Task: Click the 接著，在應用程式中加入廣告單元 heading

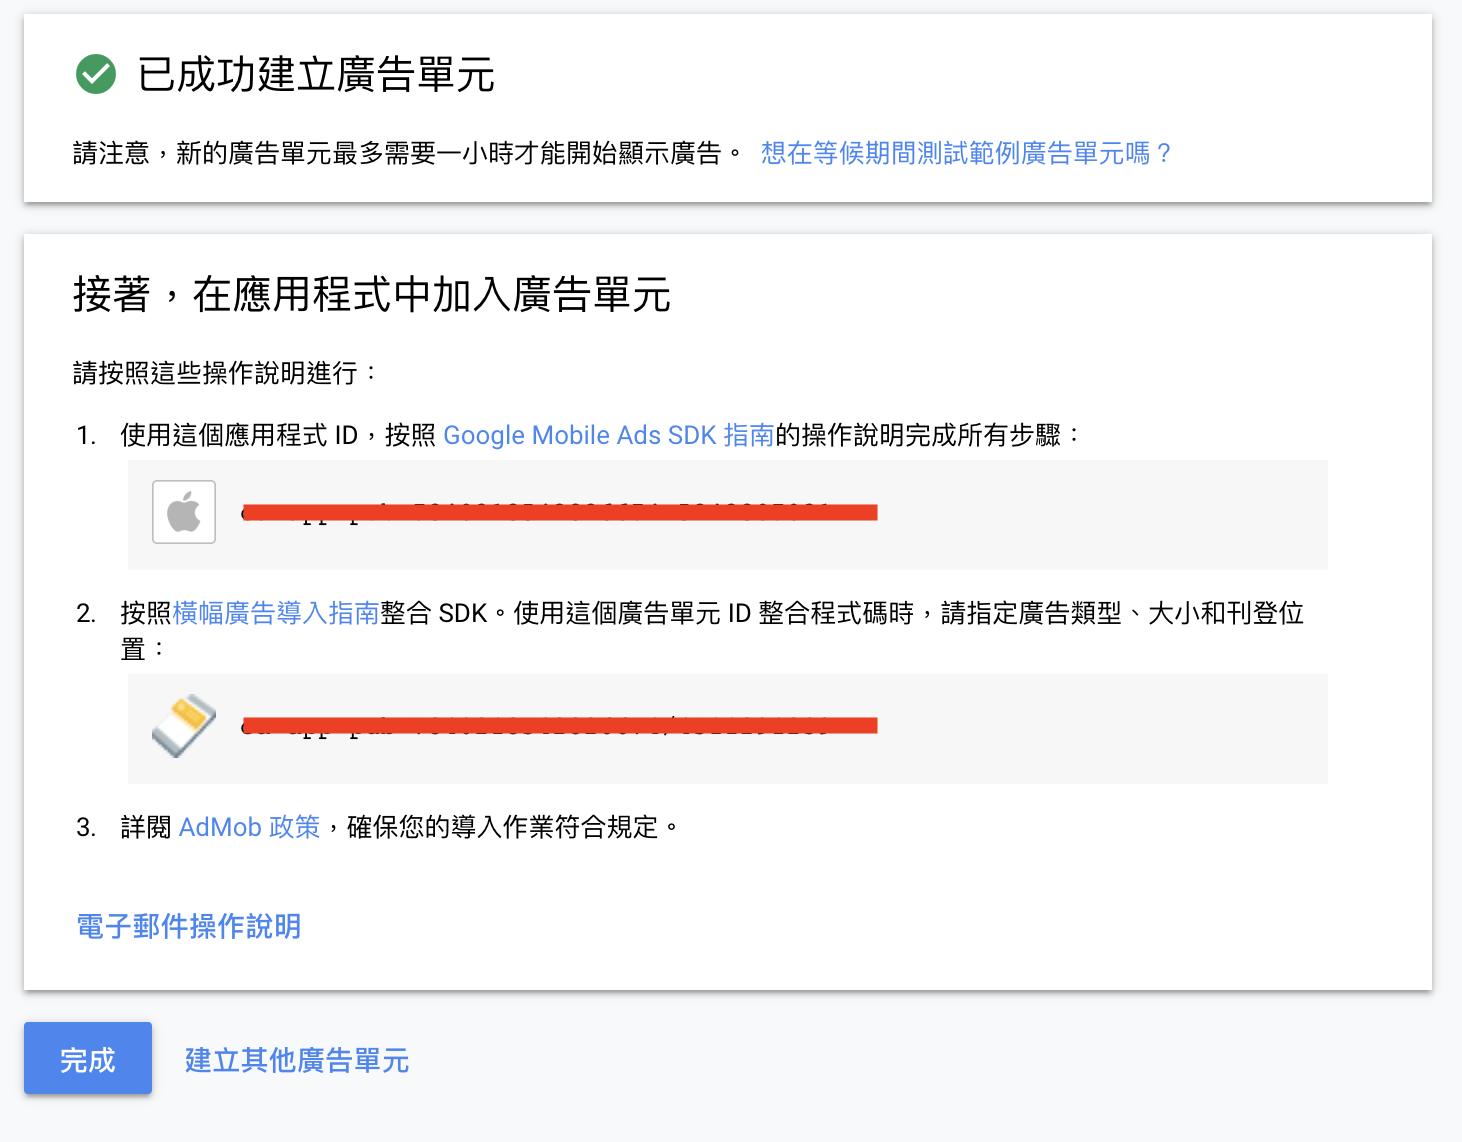Action: pyautogui.click(x=372, y=295)
